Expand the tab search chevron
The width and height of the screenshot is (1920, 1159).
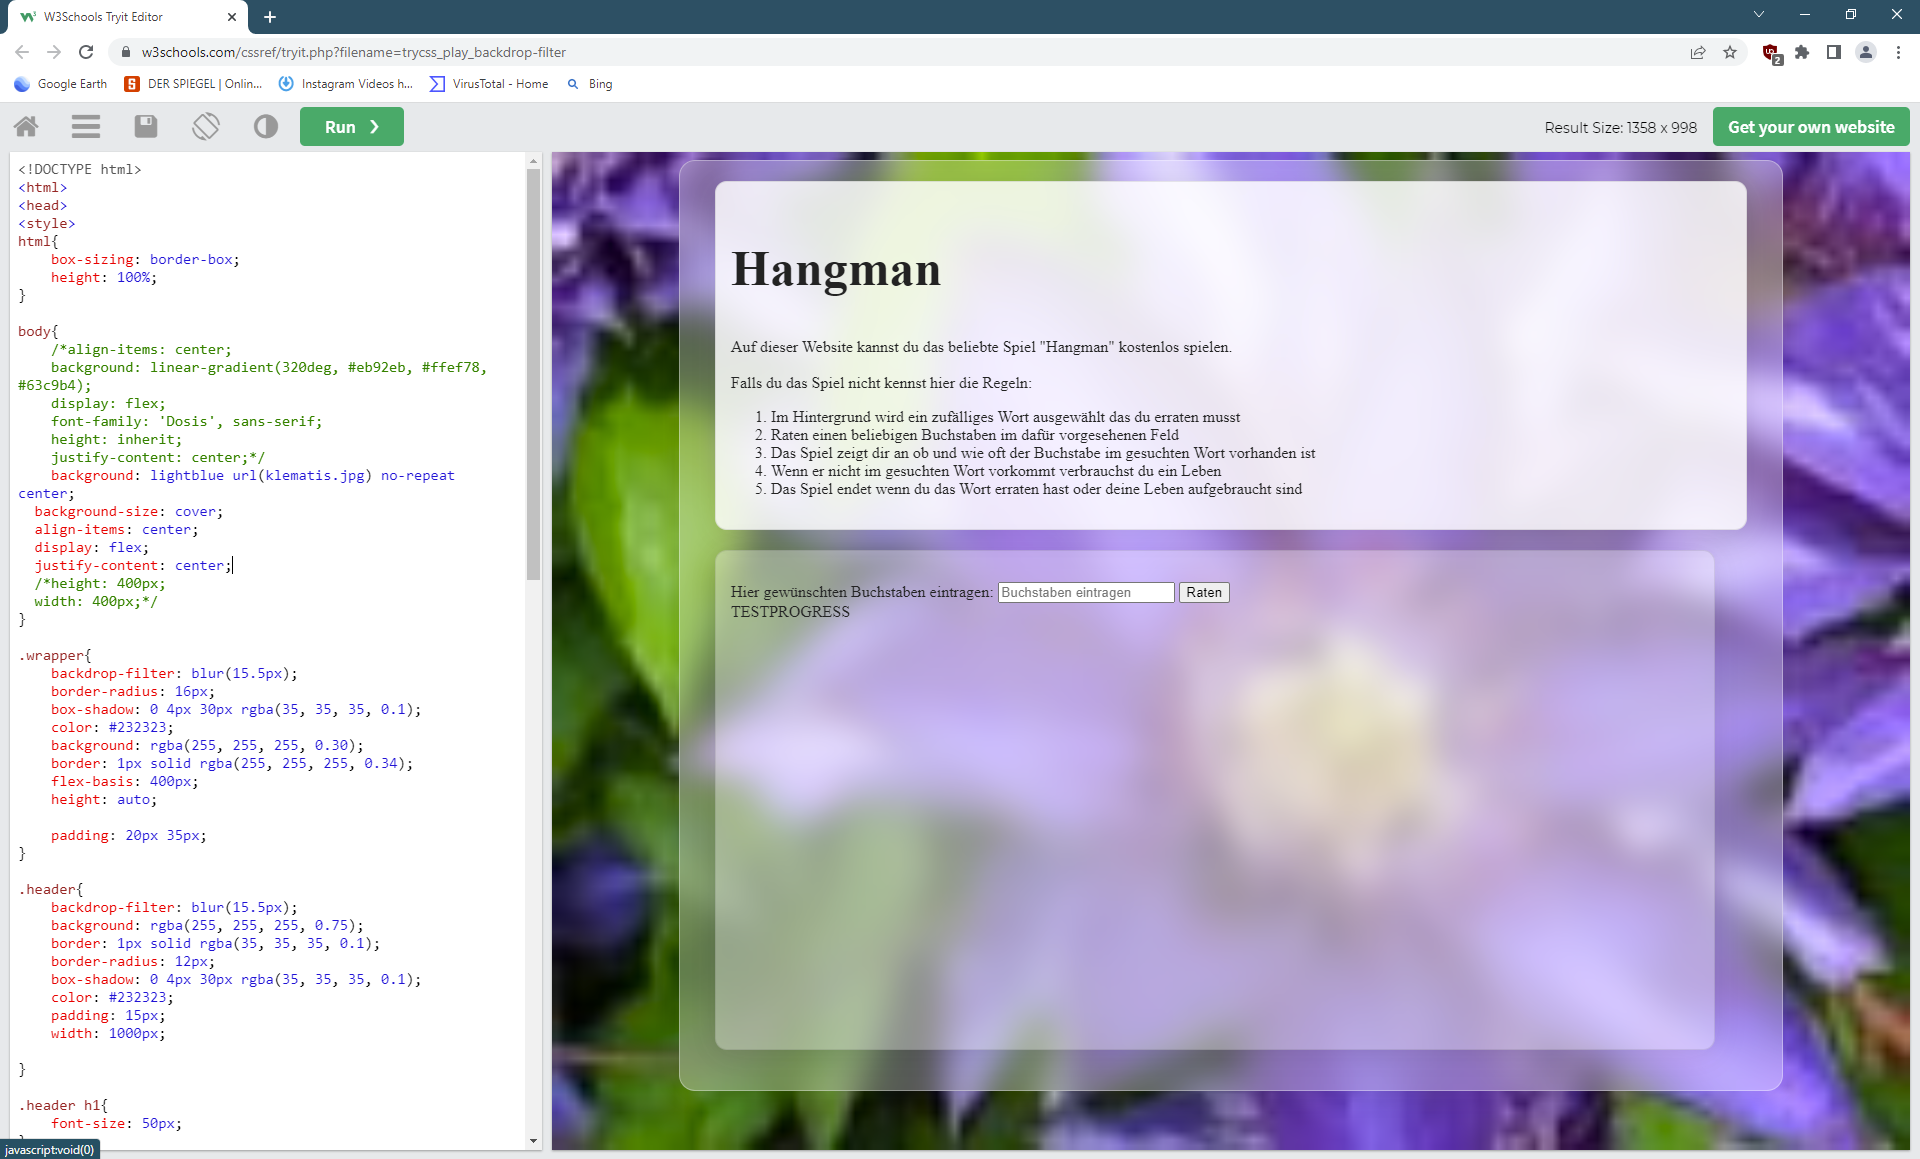pyautogui.click(x=1758, y=15)
